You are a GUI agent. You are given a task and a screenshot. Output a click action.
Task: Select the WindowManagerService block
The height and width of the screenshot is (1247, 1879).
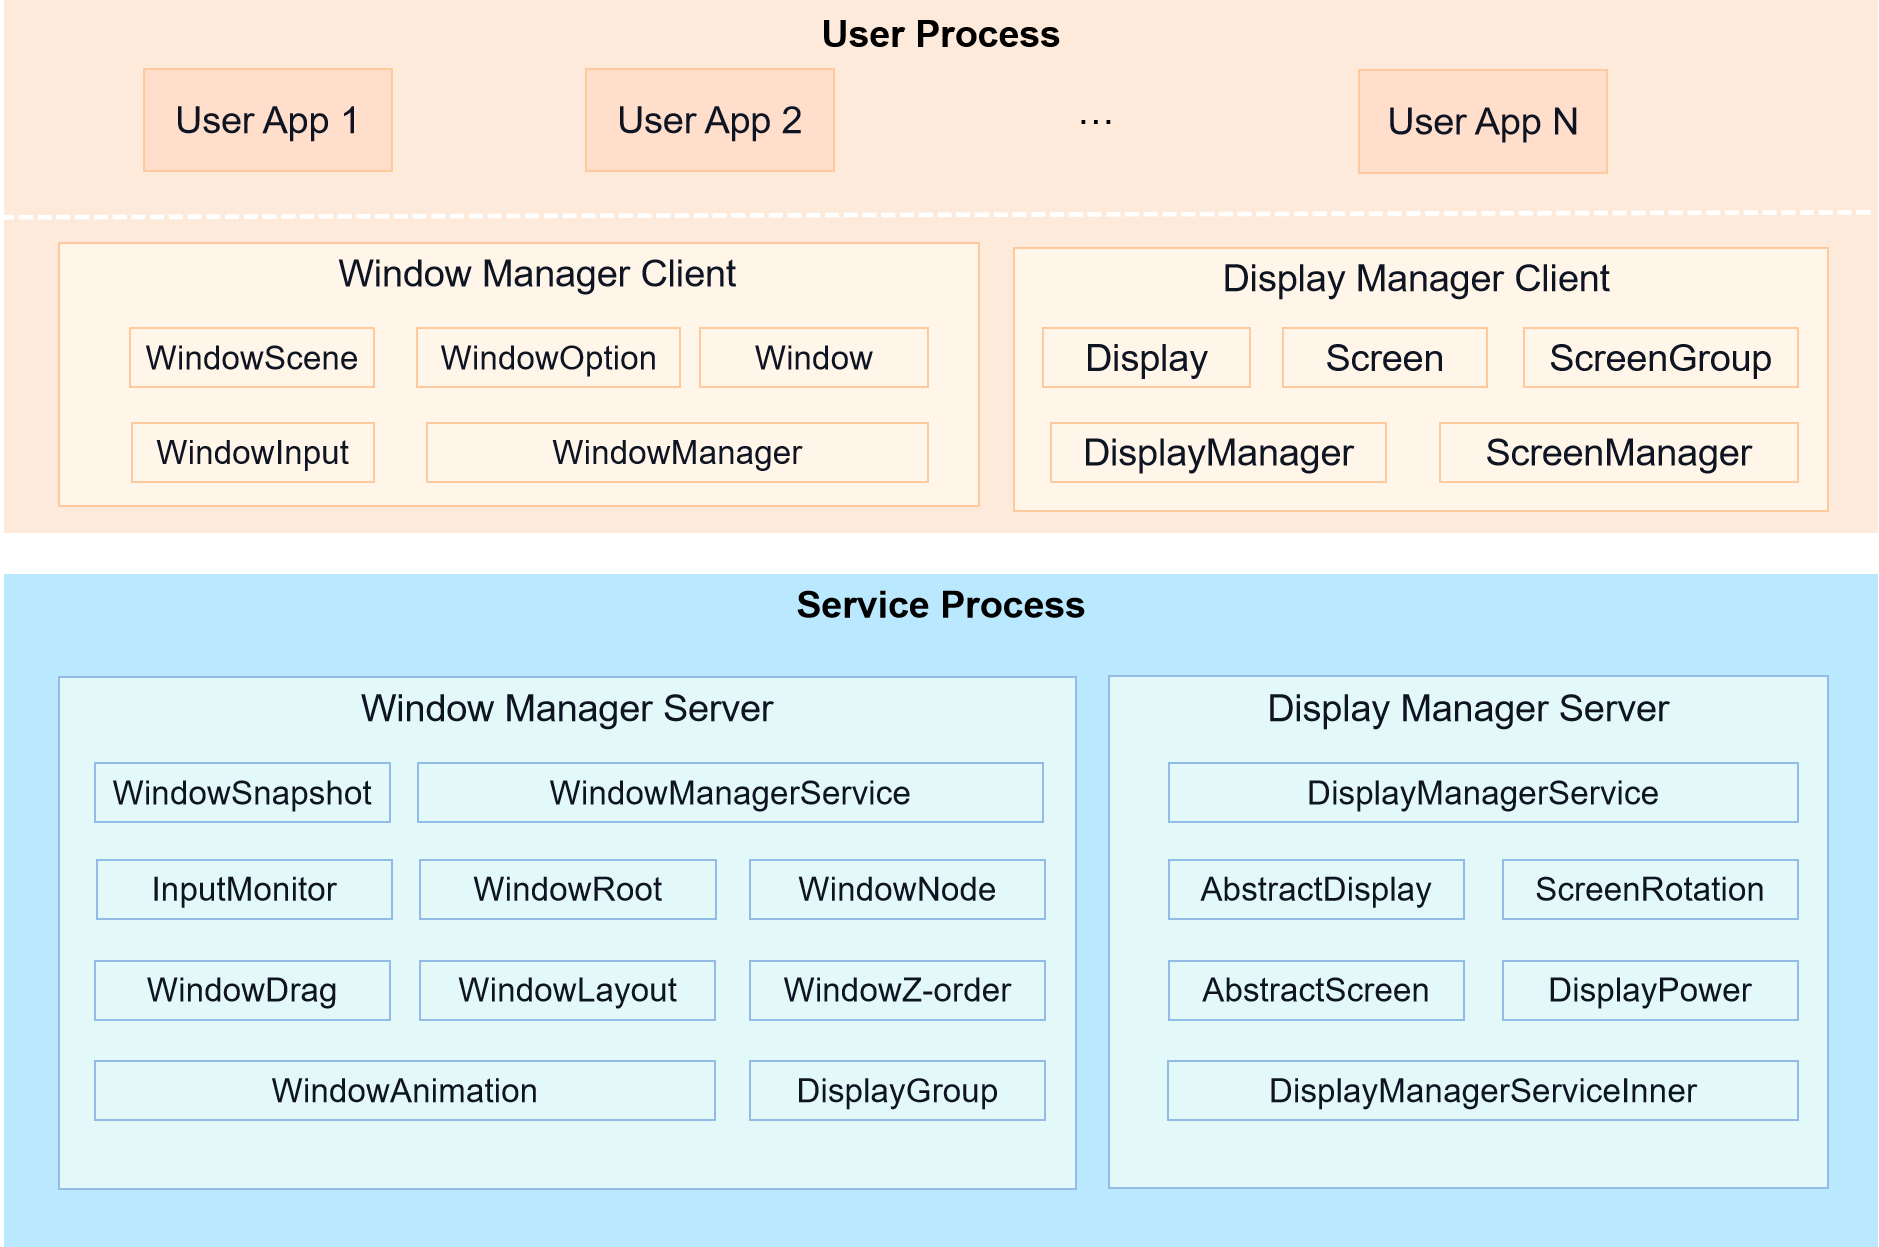coord(730,793)
